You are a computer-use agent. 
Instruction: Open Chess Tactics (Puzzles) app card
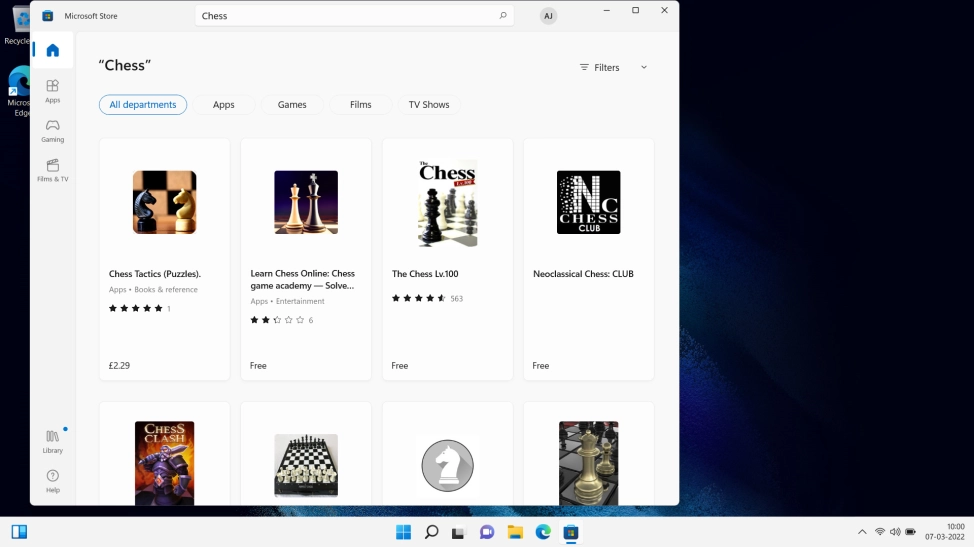[x=165, y=259]
